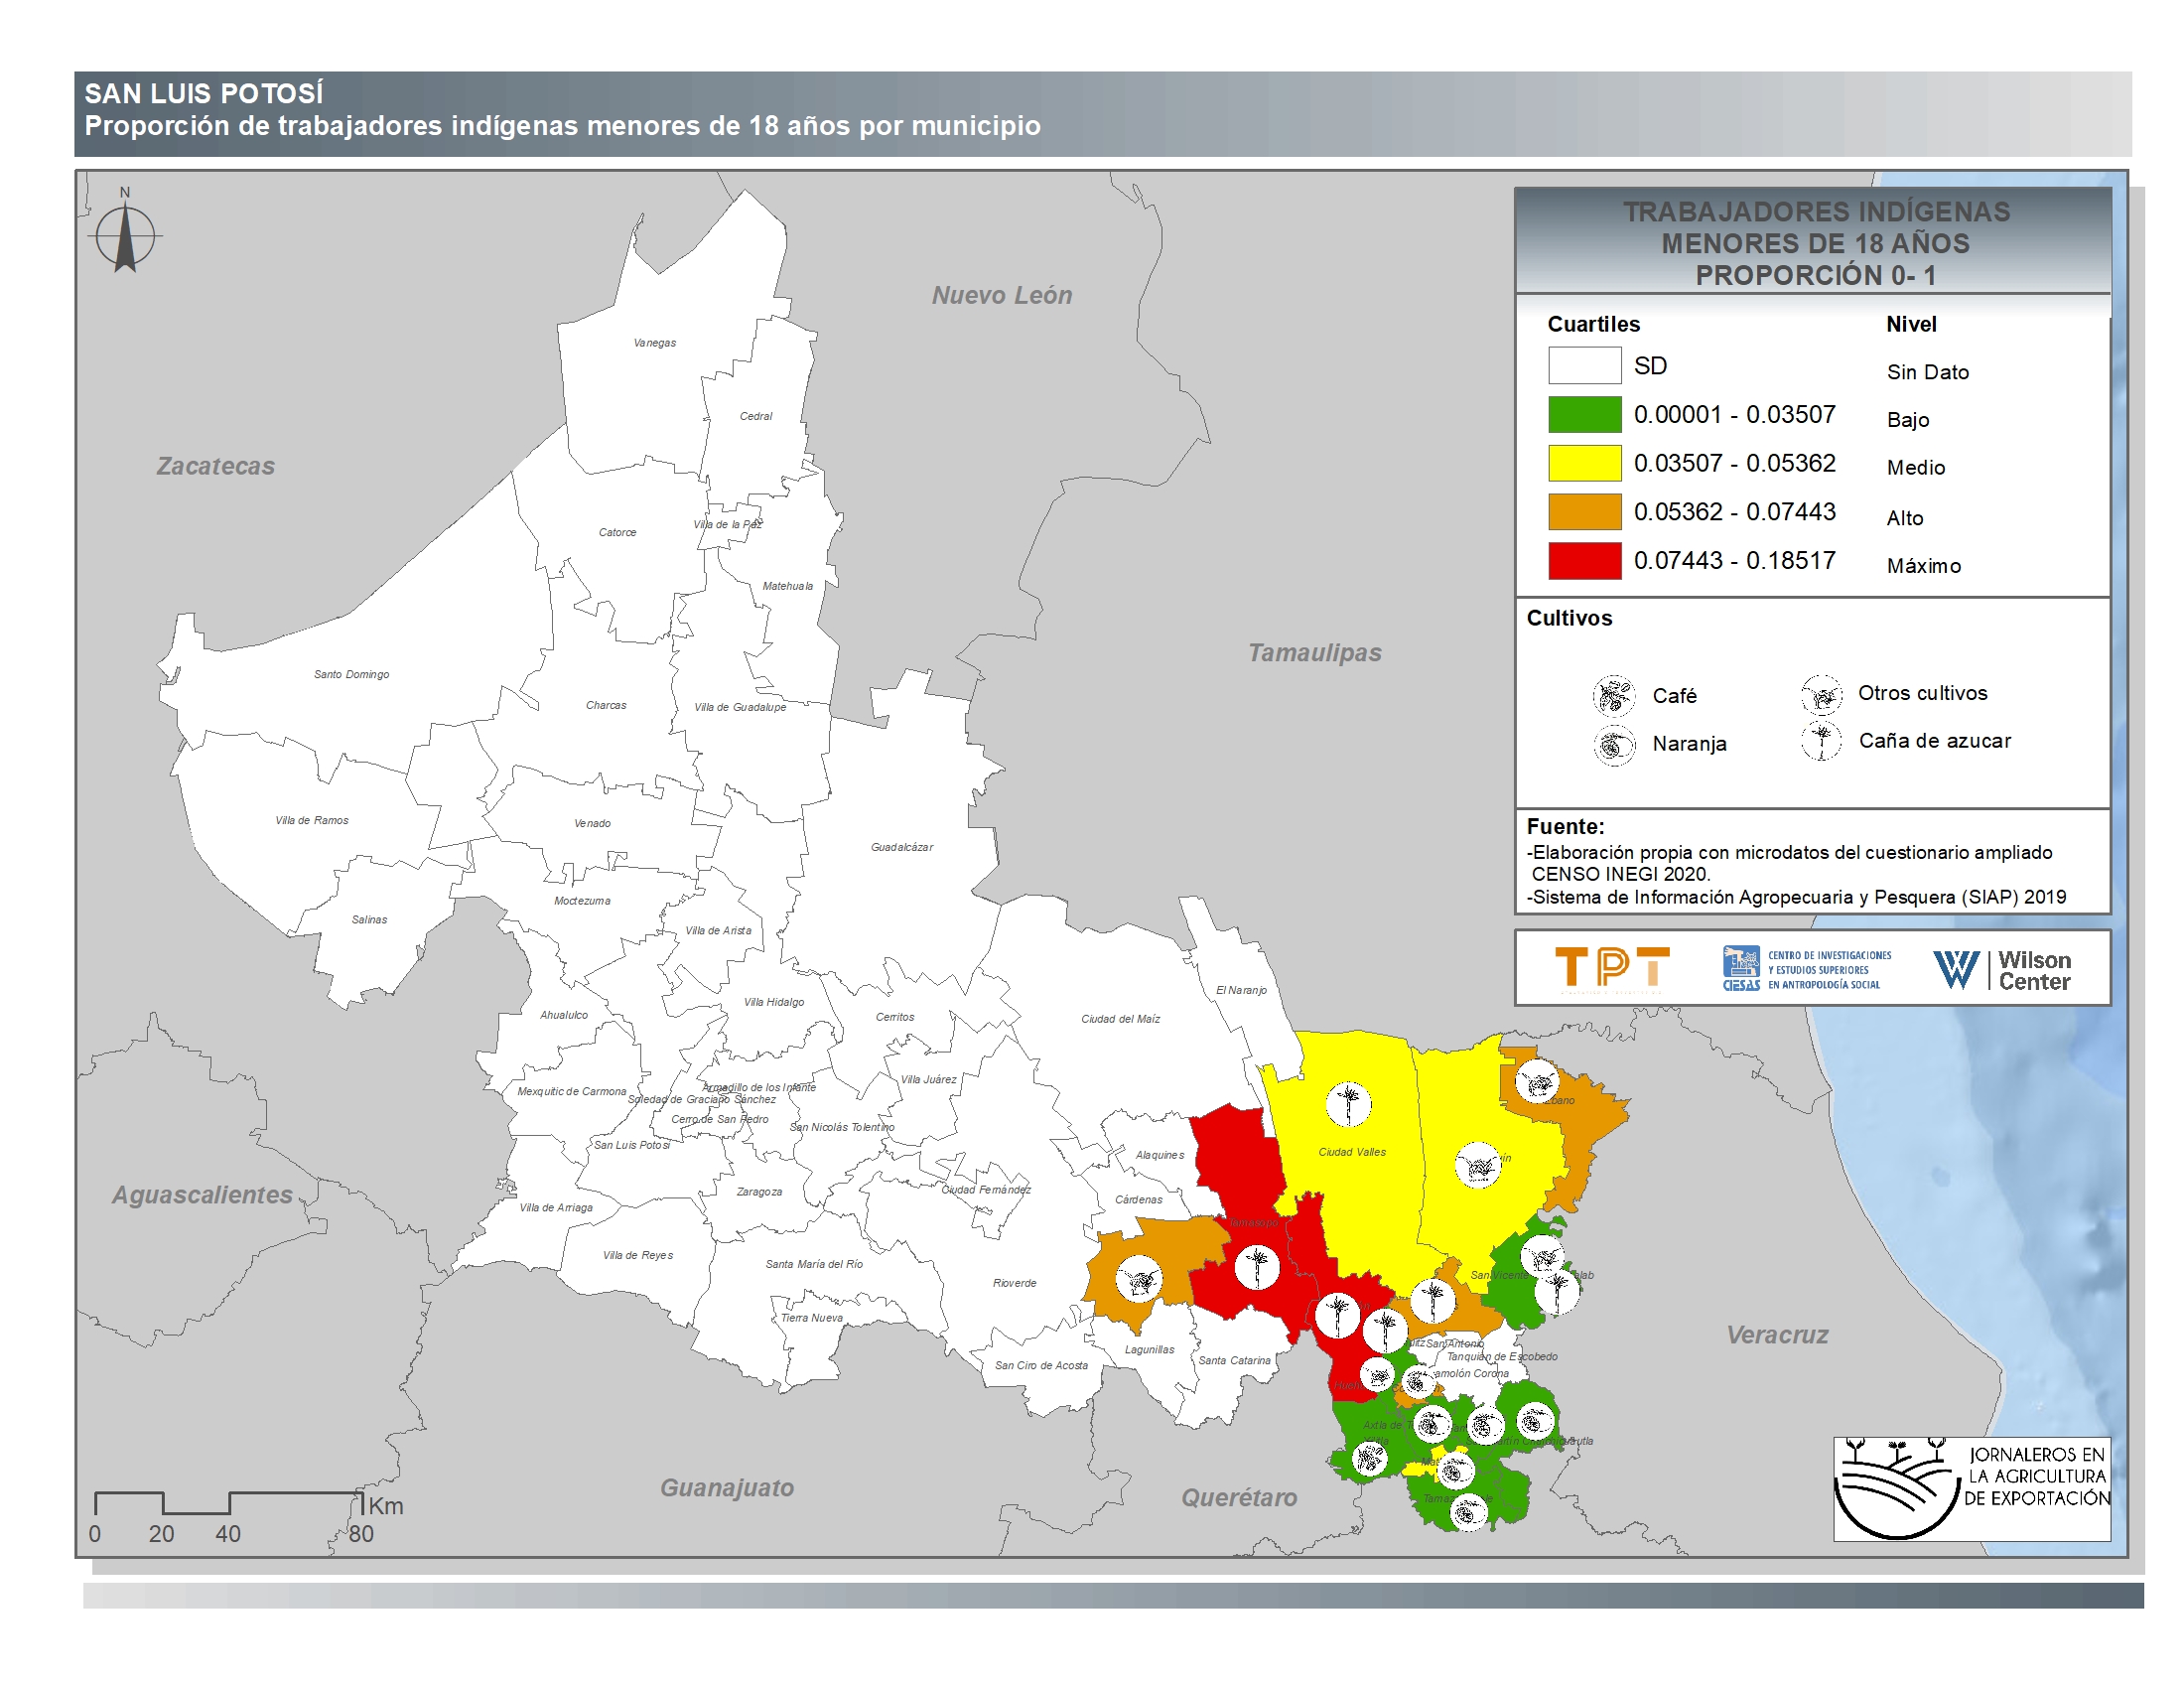Click the Caña de azucar legend icon
Viewport: 2184px width, 1688px height.
coord(1821,741)
